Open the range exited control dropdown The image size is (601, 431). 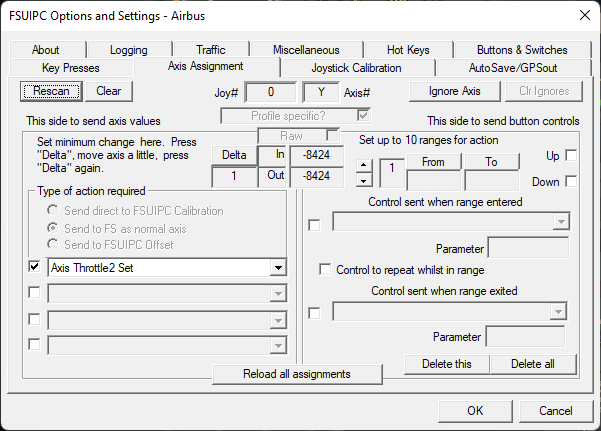click(x=558, y=311)
